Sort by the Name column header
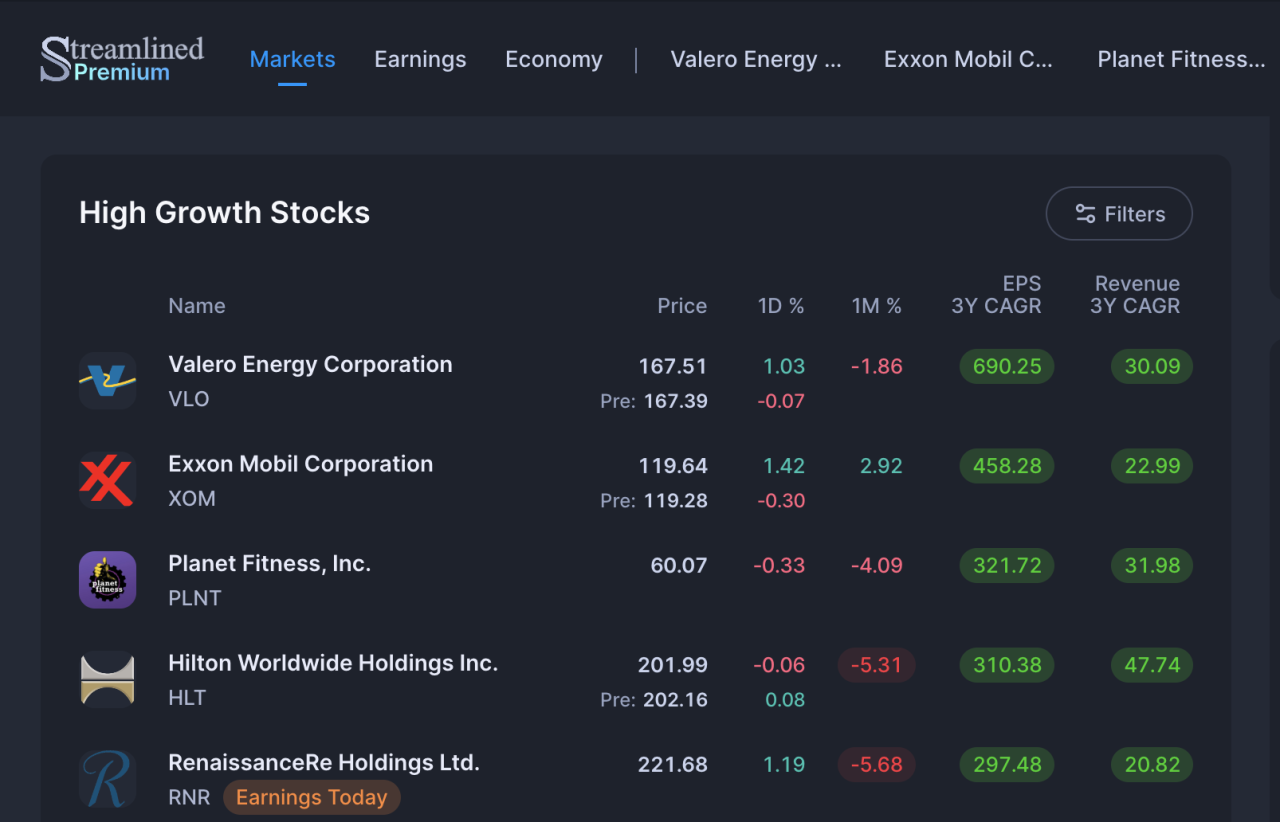This screenshot has width=1280, height=822. (197, 306)
